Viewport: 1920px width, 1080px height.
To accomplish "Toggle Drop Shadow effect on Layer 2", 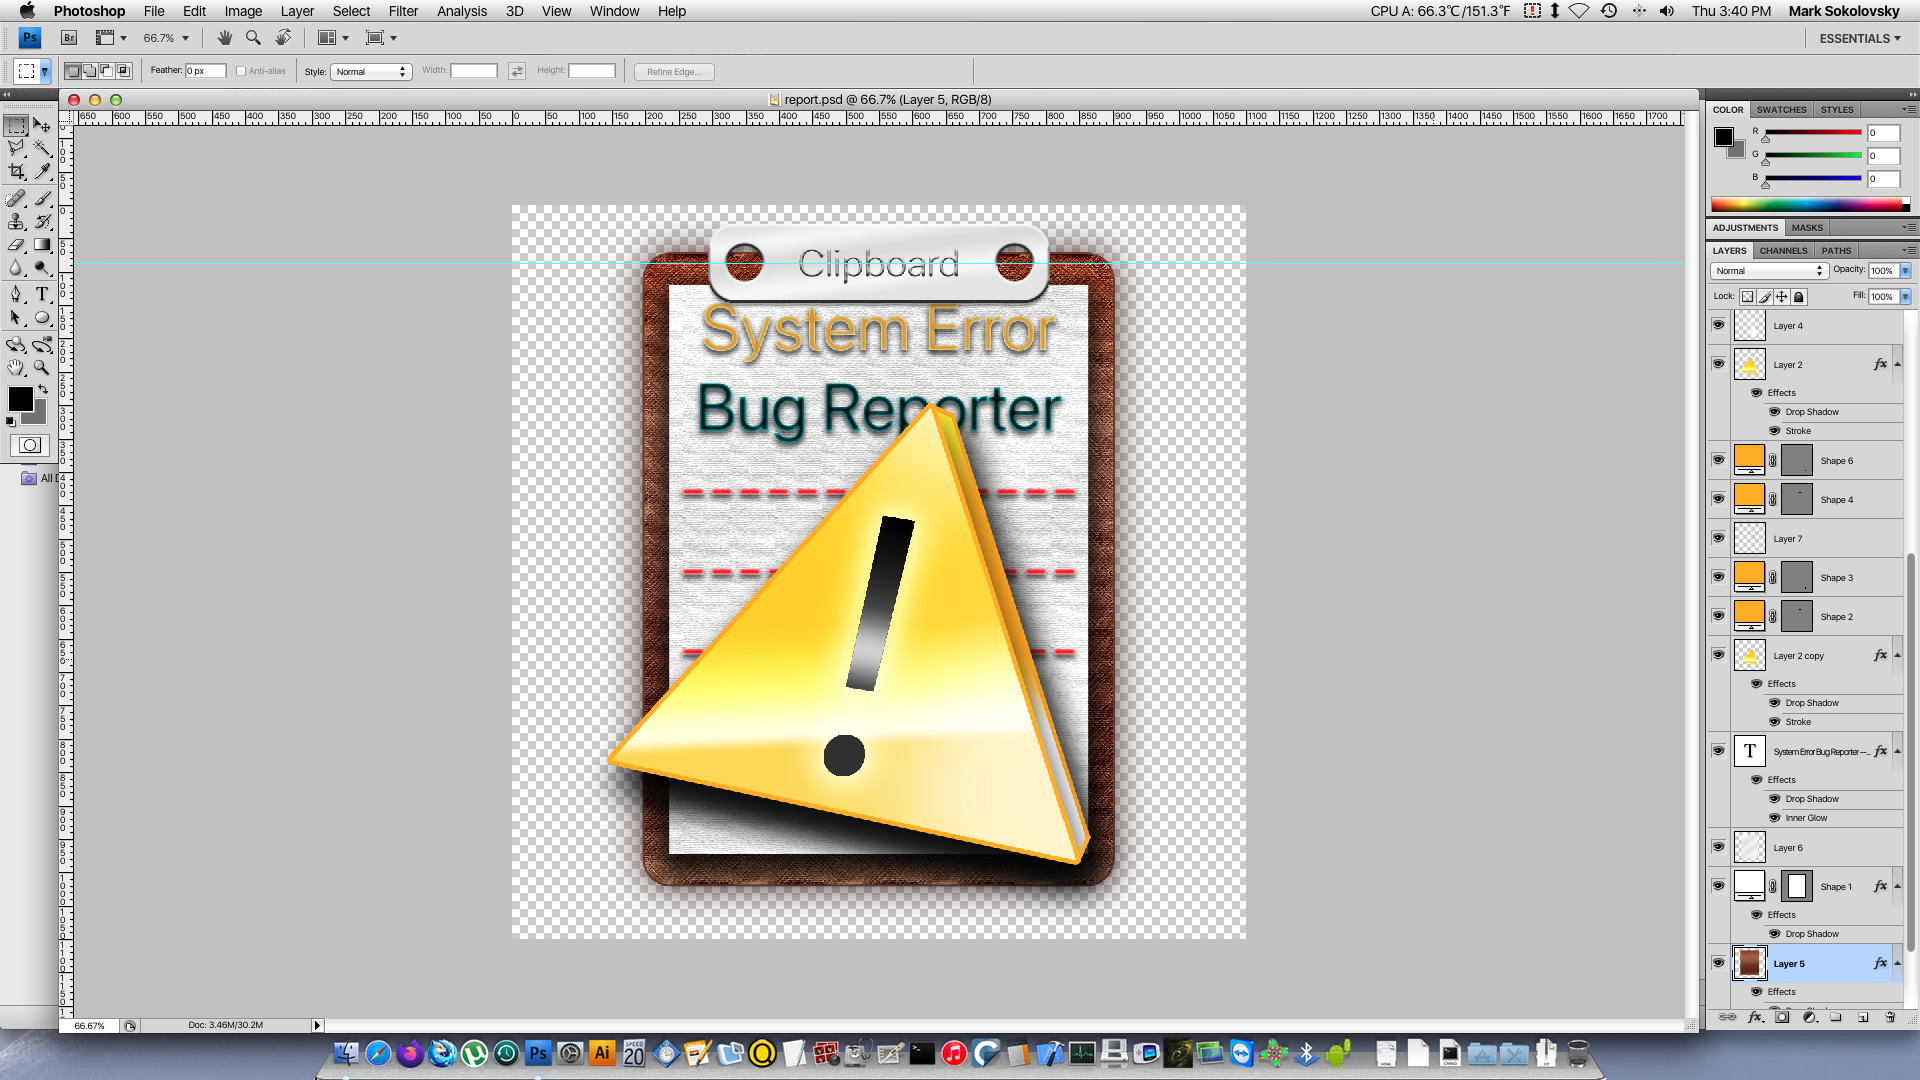I will pyautogui.click(x=1775, y=412).
